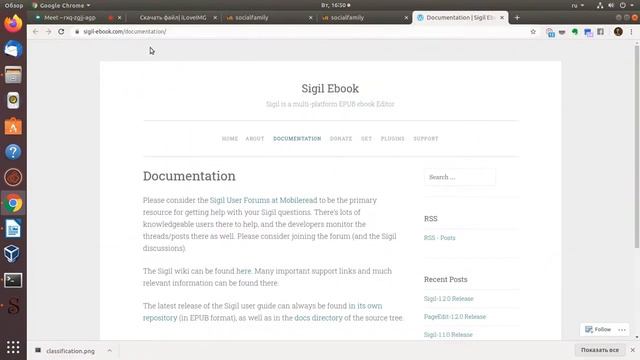Open the PageEdit-1.2.0 Release post

tap(455, 316)
